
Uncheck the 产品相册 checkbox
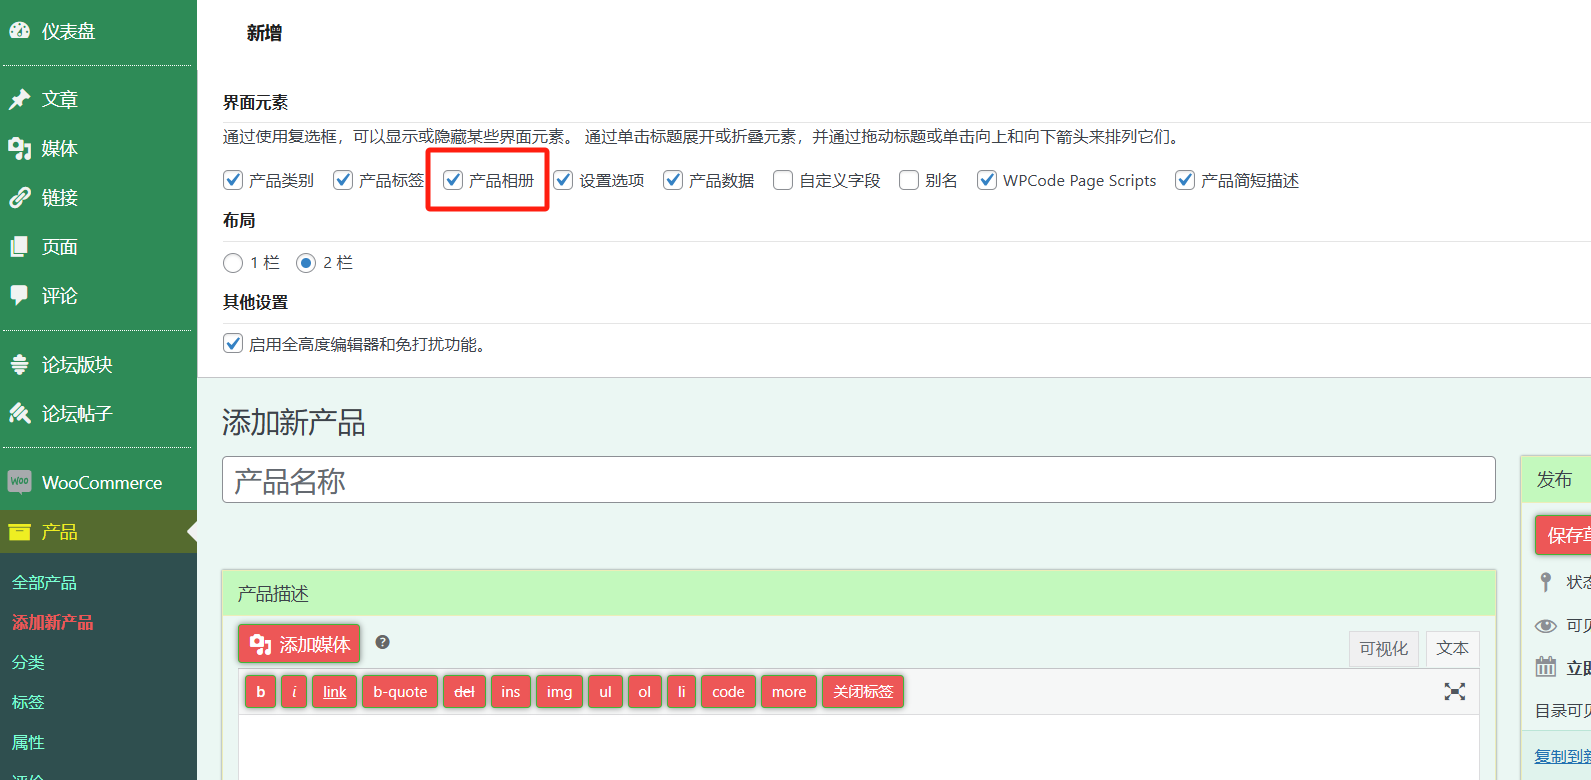click(x=453, y=180)
